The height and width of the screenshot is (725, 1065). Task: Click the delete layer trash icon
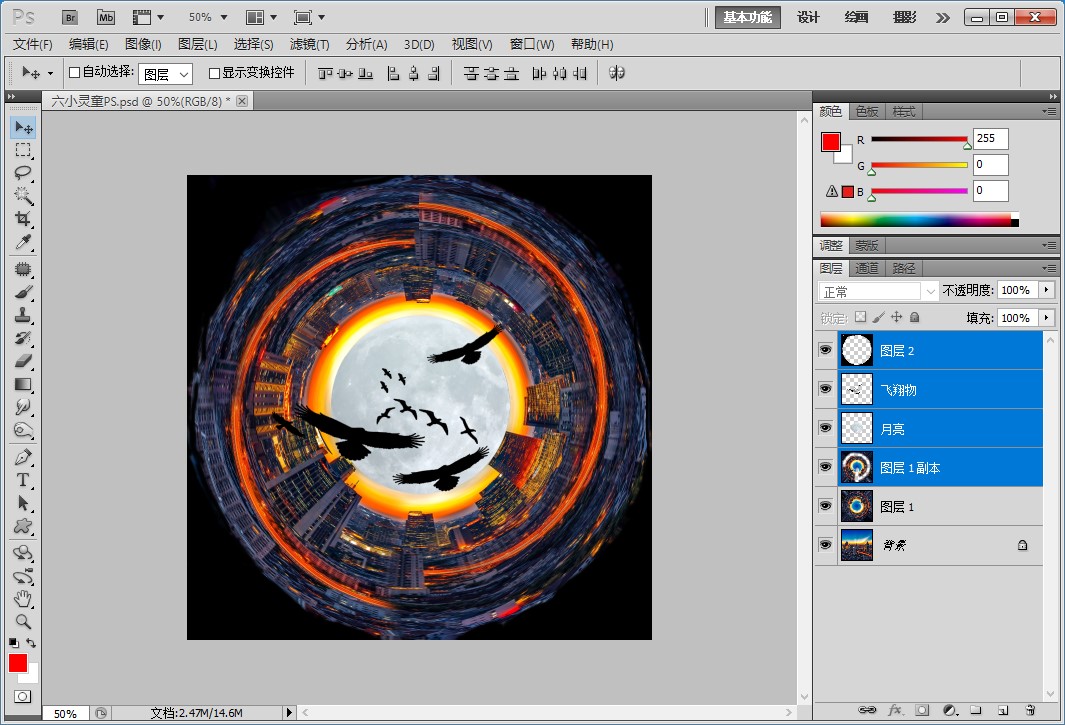[x=1030, y=710]
